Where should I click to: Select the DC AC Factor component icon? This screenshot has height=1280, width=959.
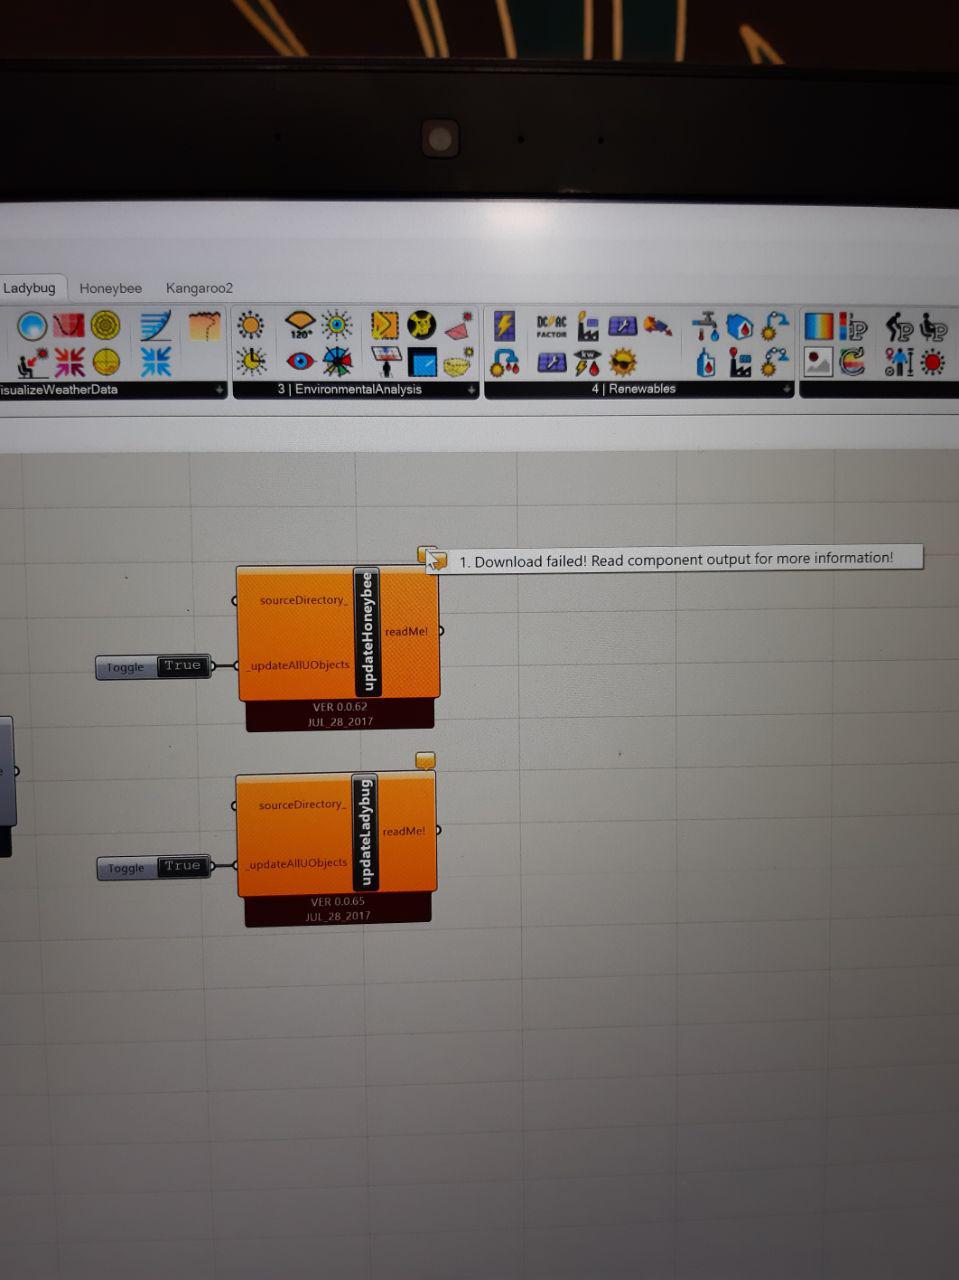pos(551,326)
